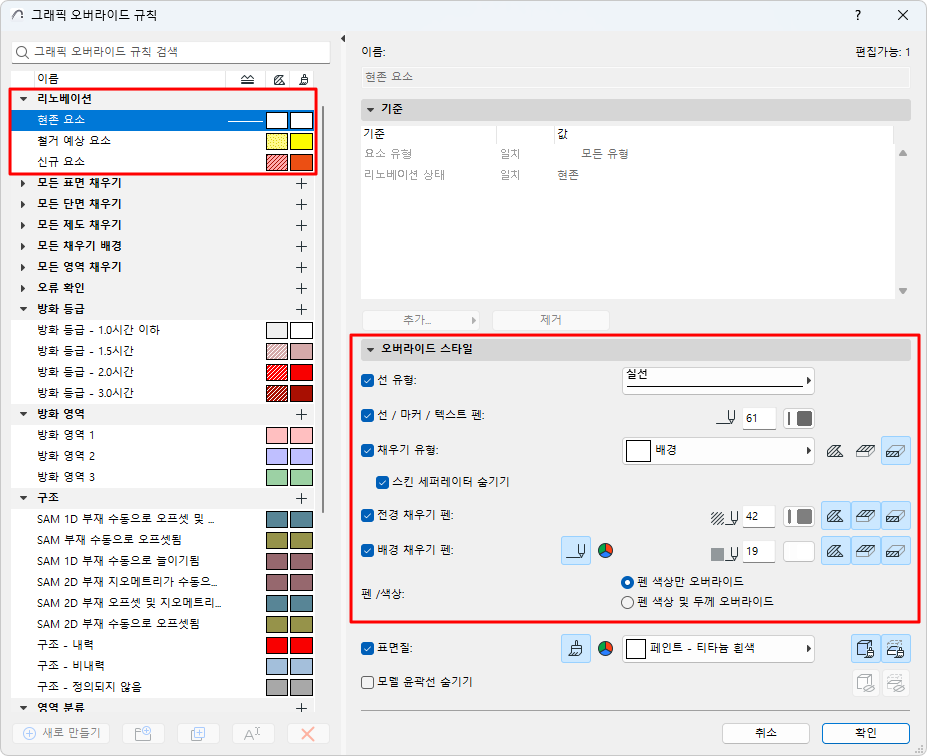Uncheck 전경 채우기 펜 checkbox

pos(367,515)
